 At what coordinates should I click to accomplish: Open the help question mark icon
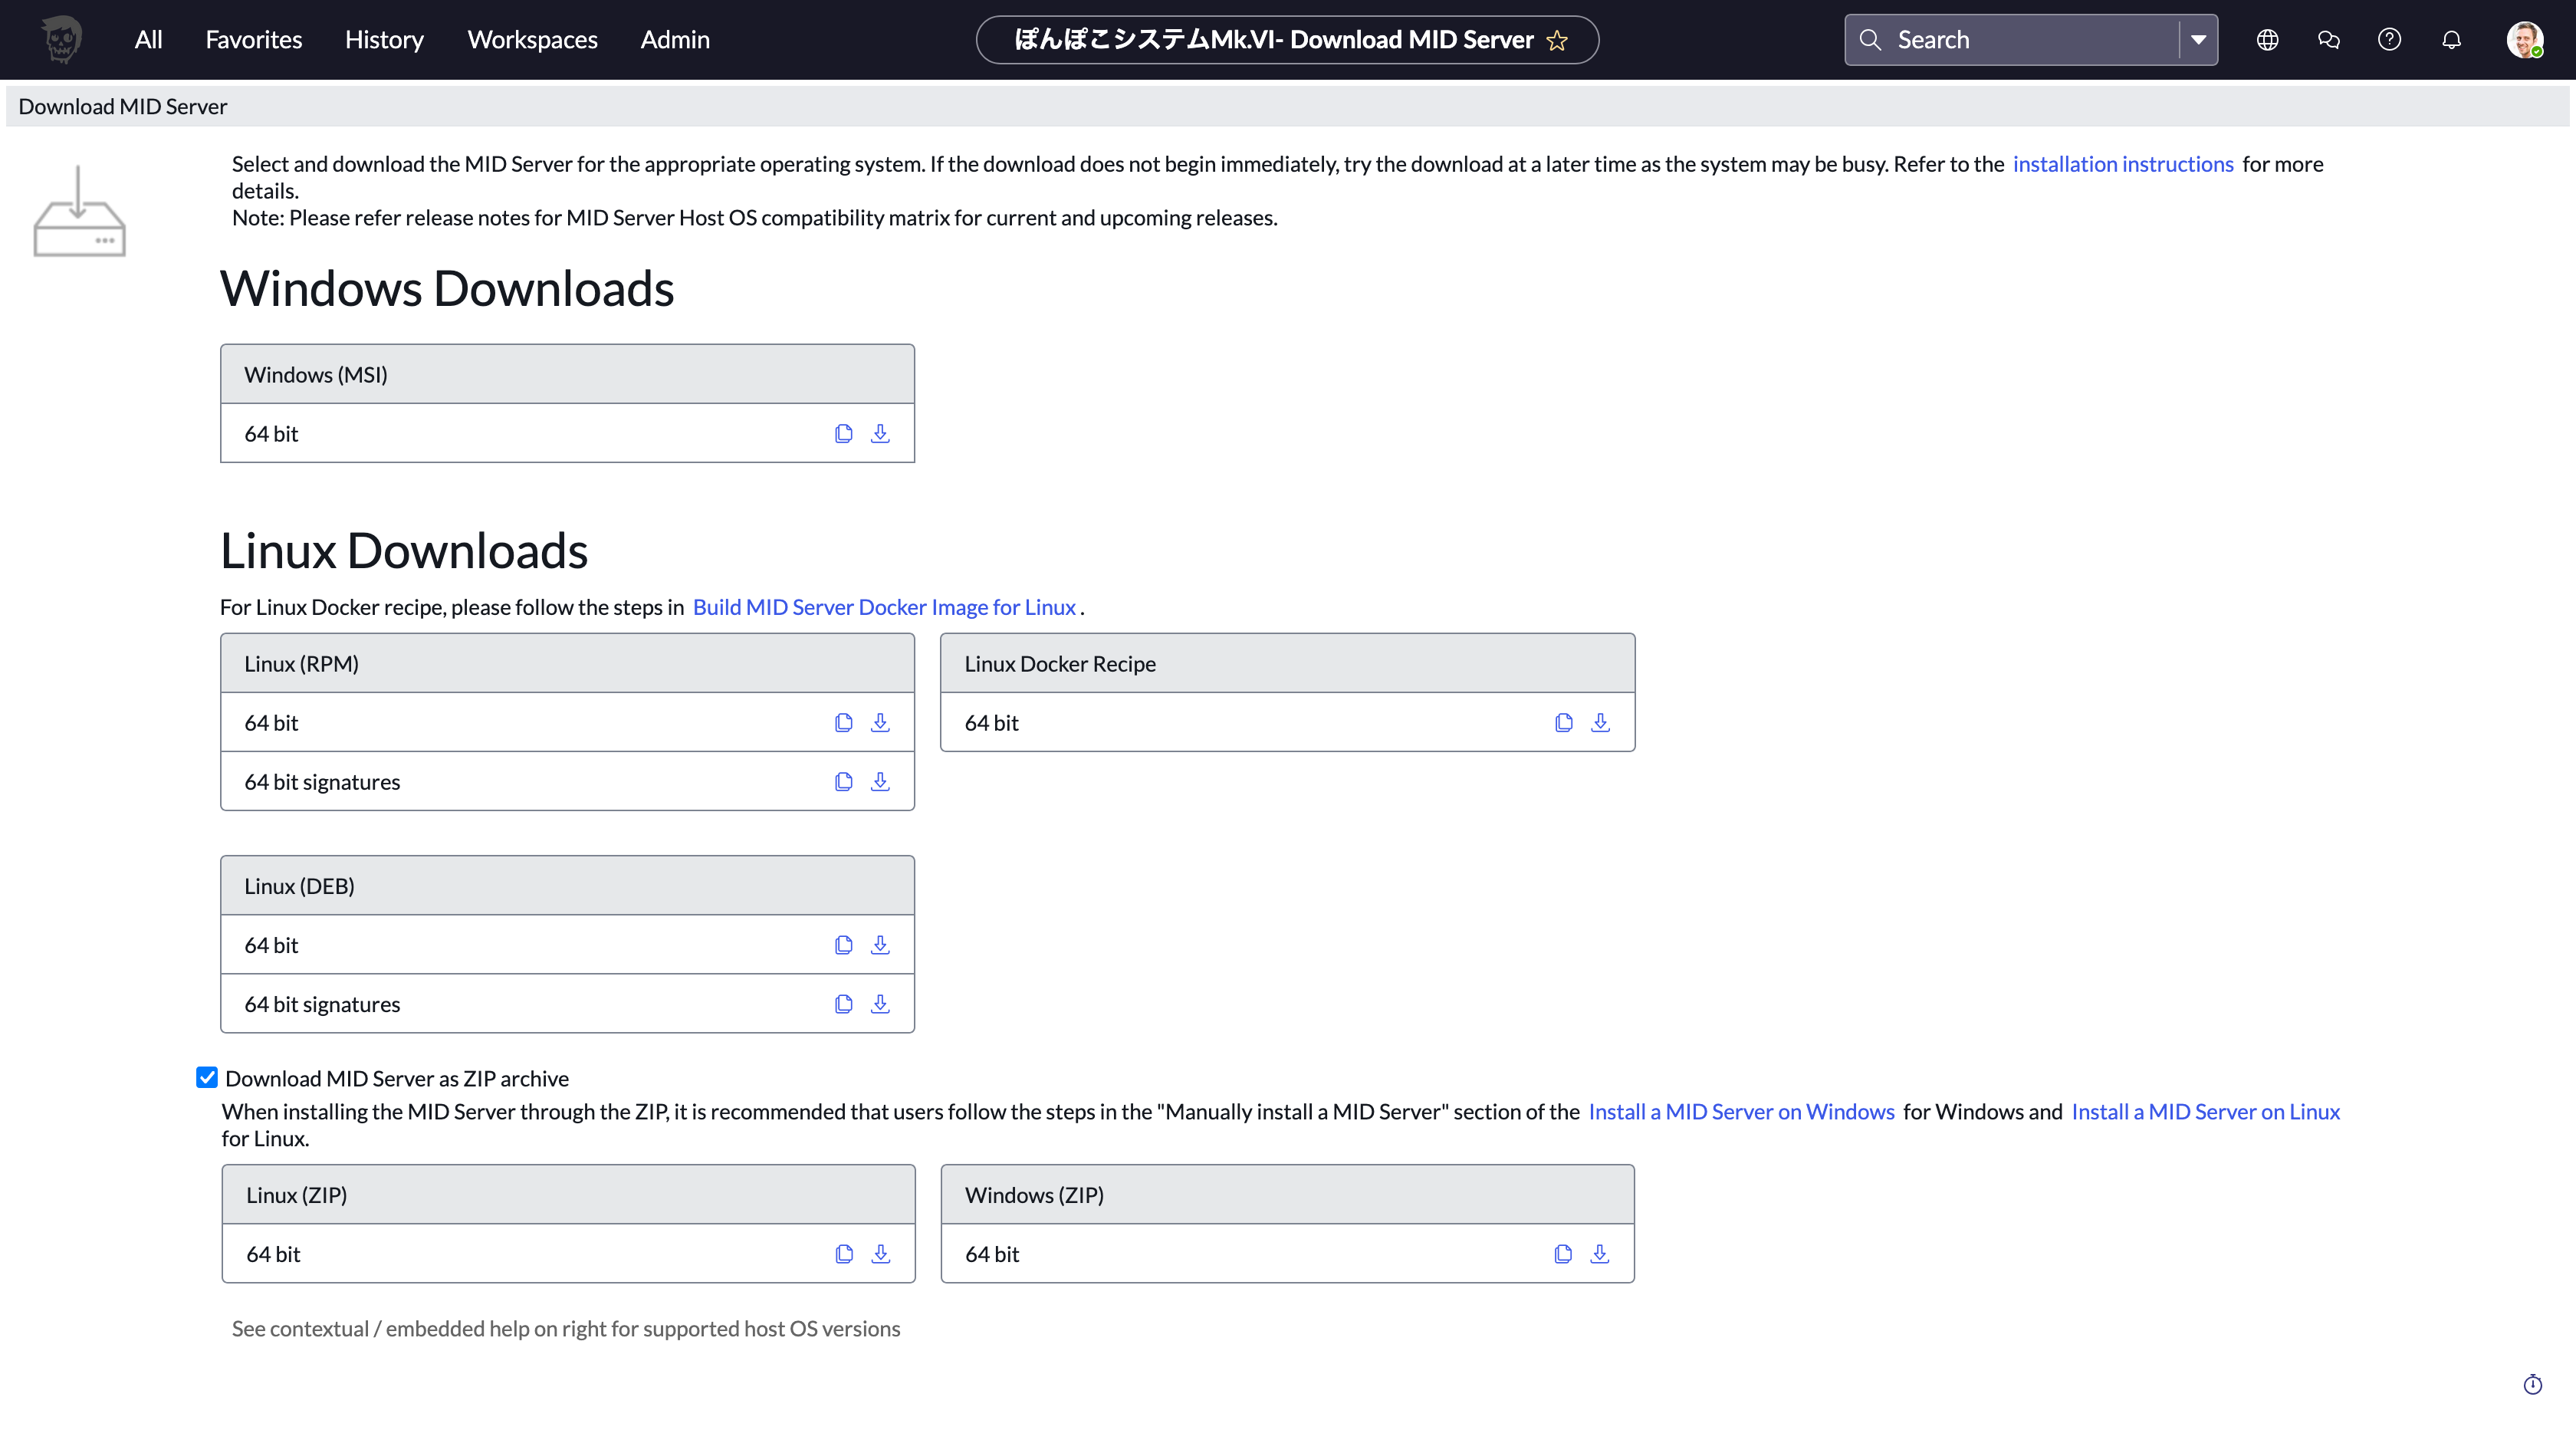coord(2389,40)
